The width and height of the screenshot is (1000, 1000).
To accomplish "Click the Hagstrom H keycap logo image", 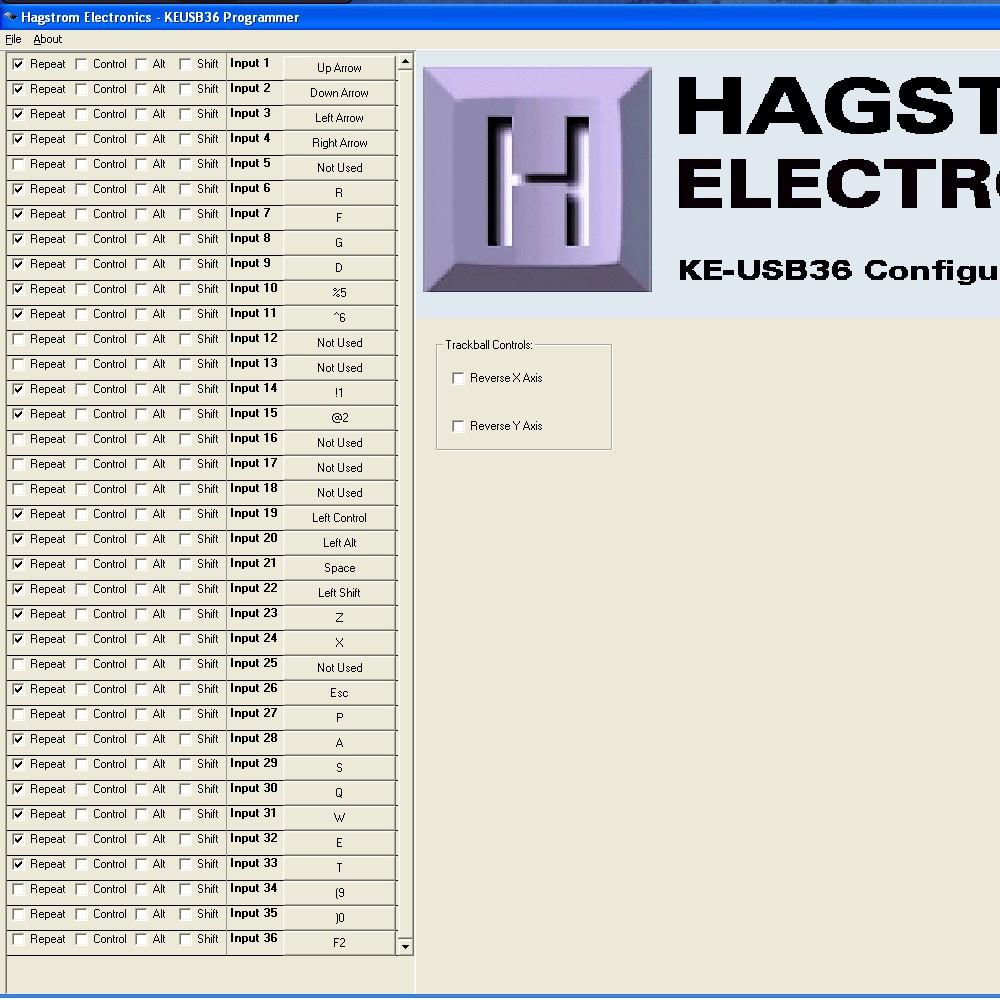I will (x=537, y=180).
